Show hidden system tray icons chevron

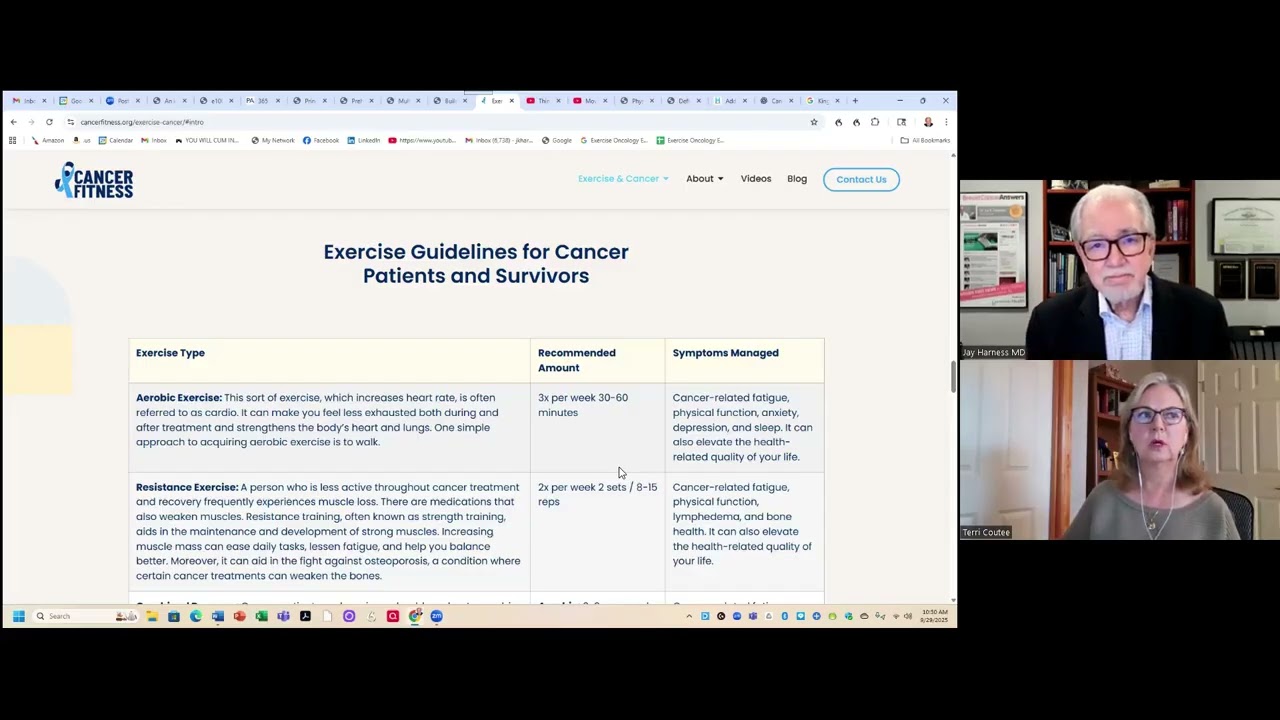(x=689, y=616)
